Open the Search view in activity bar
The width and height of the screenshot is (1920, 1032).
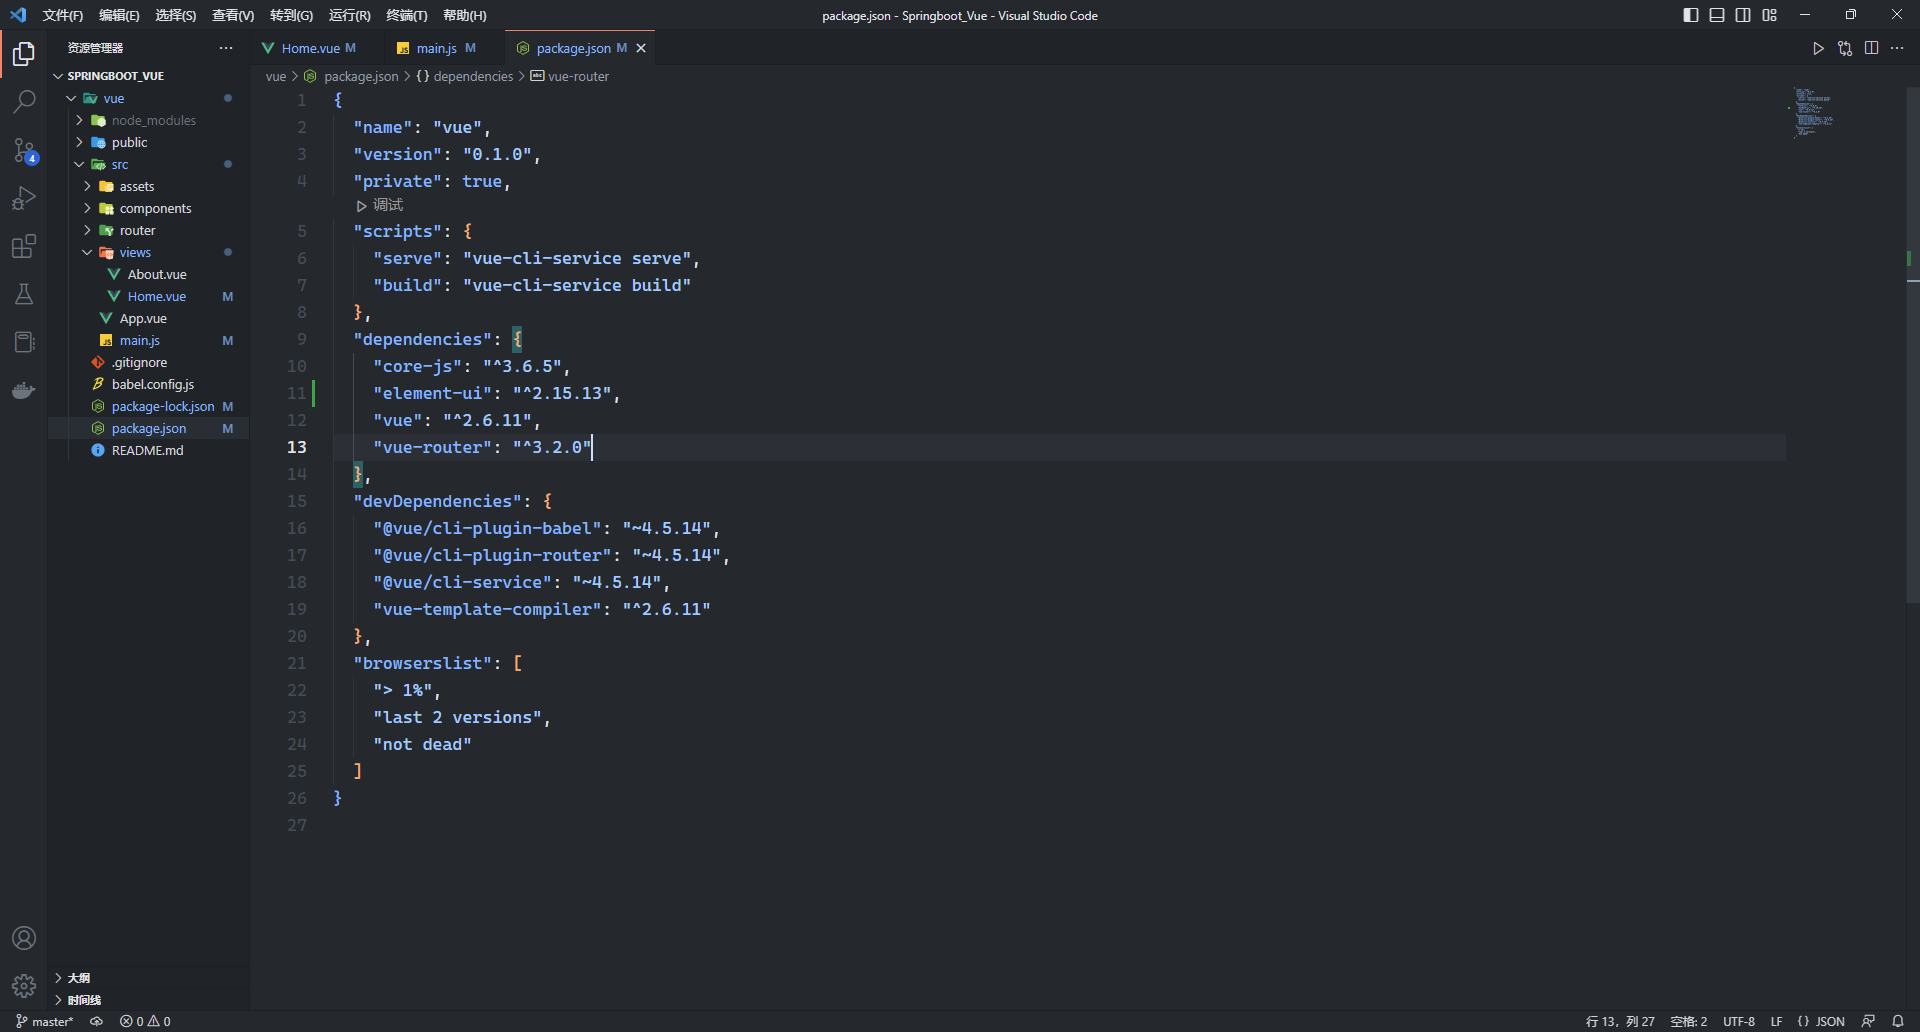pyautogui.click(x=24, y=101)
